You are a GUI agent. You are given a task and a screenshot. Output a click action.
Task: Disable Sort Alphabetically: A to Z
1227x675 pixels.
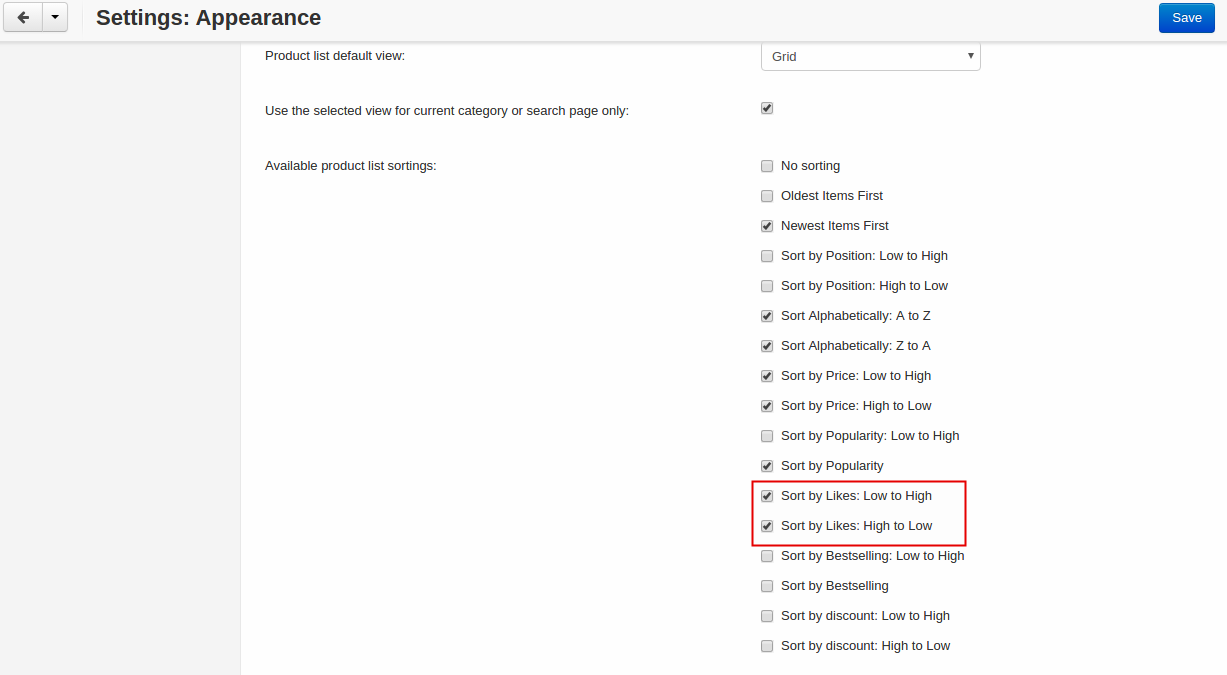767,316
